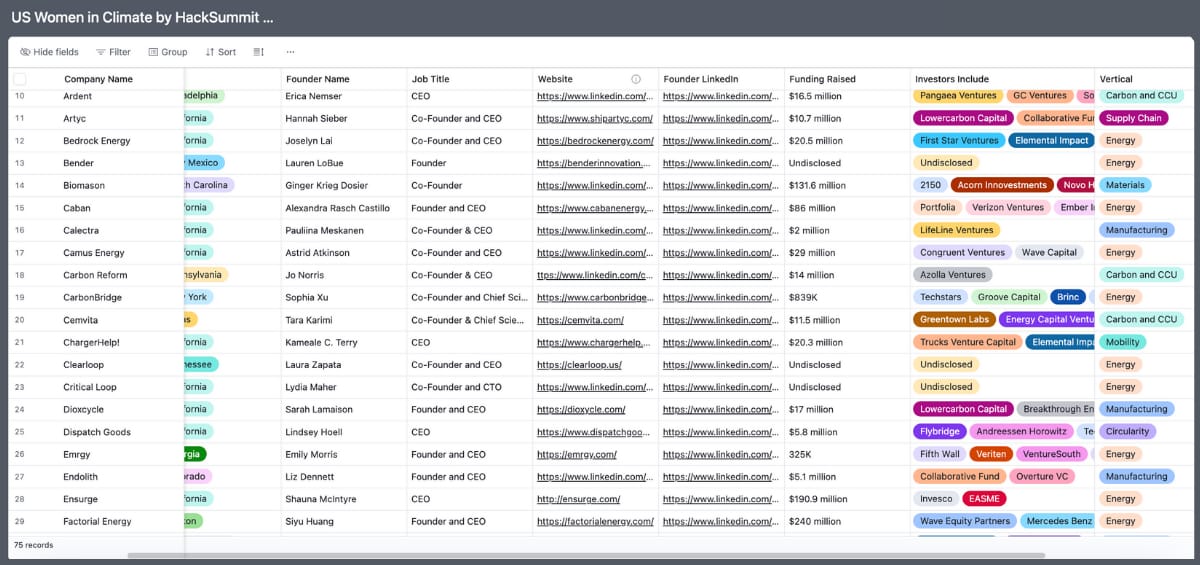Select the Materials vertical tag
The height and width of the screenshot is (565, 1200).
[x=1125, y=185]
